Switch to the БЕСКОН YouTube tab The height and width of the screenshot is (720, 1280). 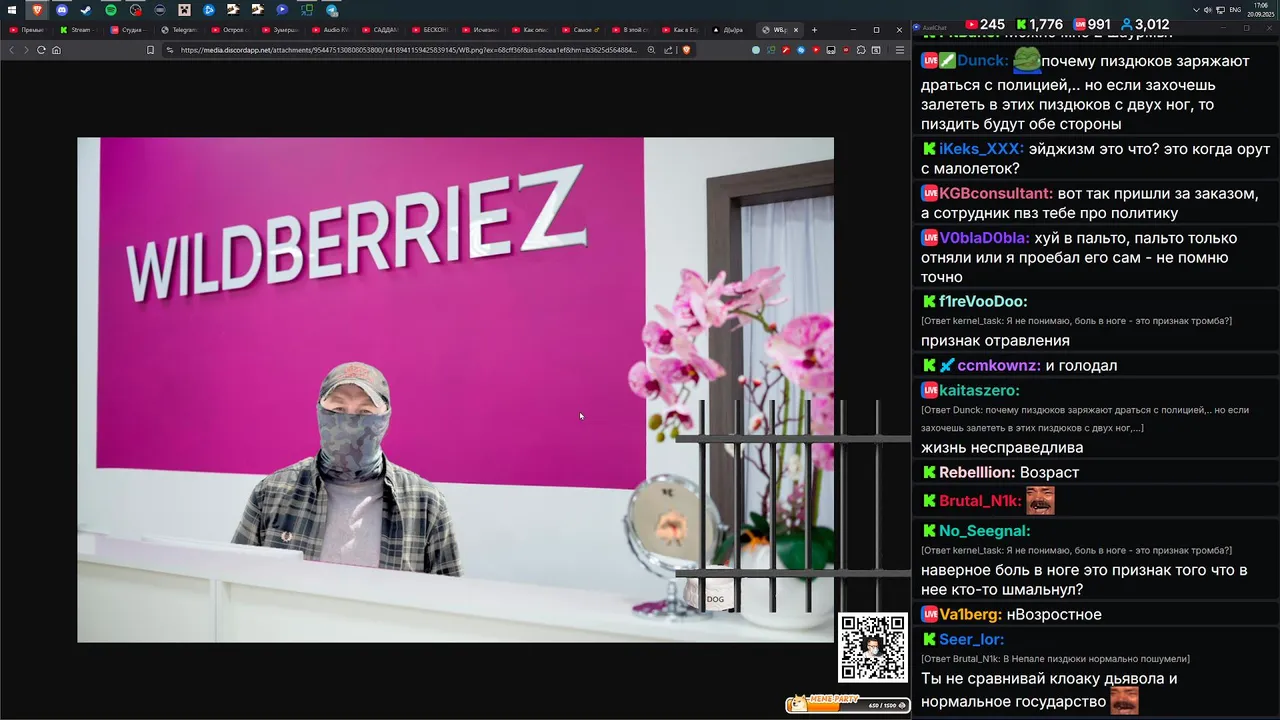point(431,30)
